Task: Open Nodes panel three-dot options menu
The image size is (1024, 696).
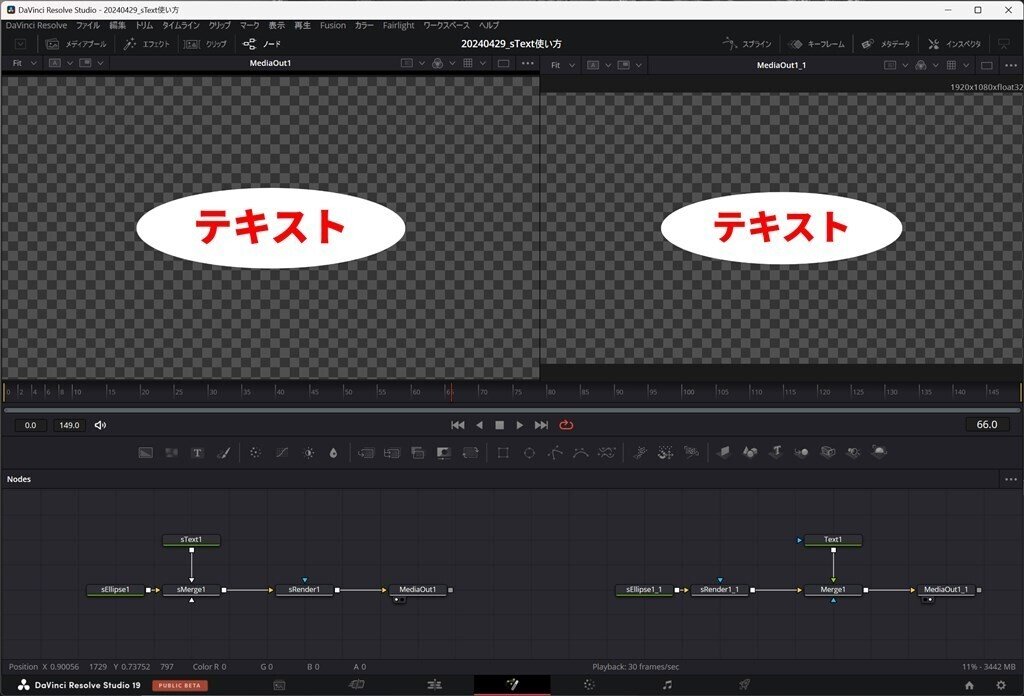Action: (1011, 479)
